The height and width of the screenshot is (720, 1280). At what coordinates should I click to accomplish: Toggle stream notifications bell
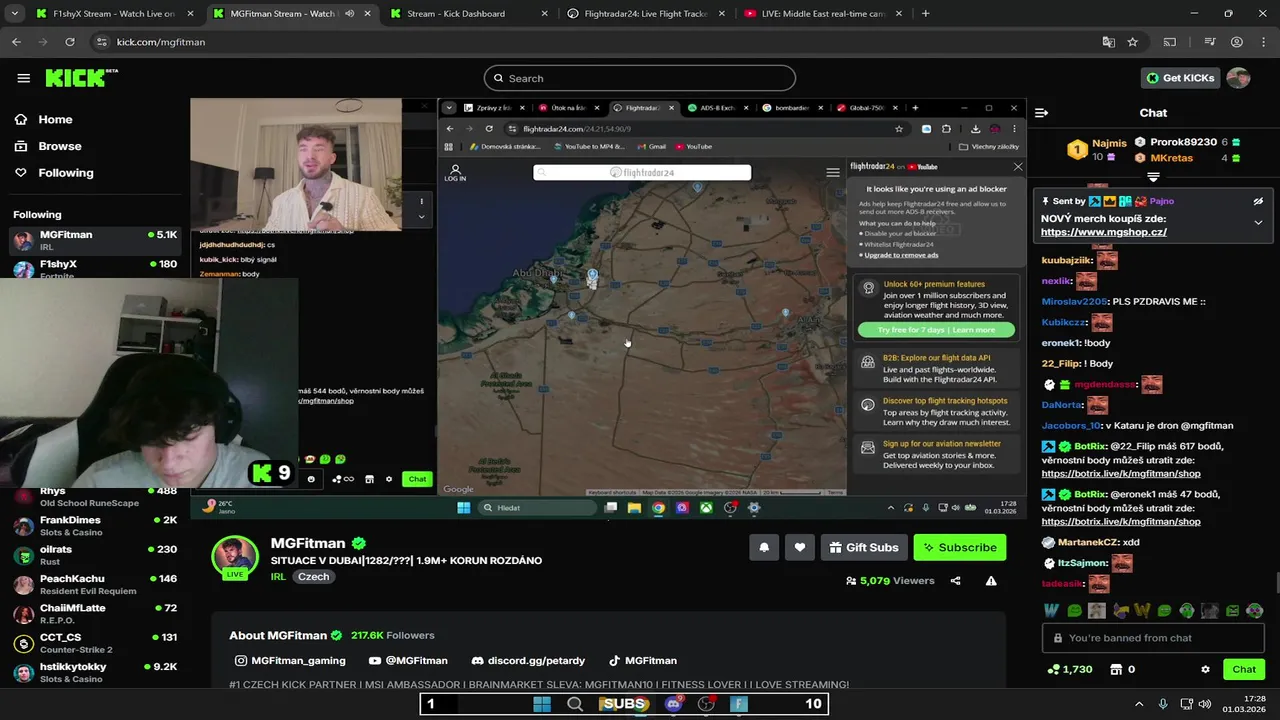tap(764, 547)
